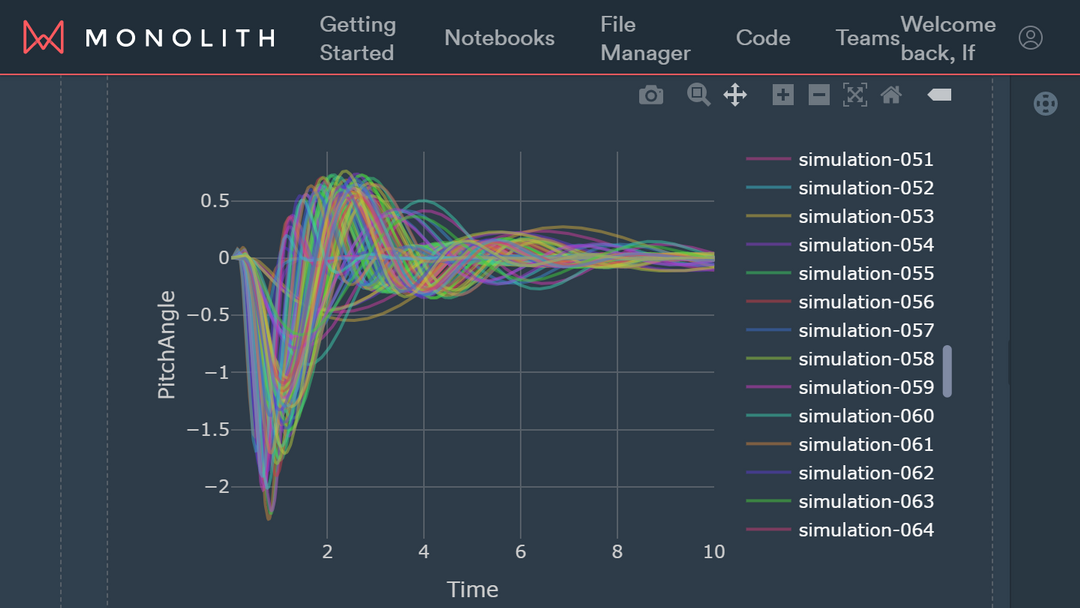Viewport: 1080px width, 608px height.
Task: Toggle spike lines tag icon
Action: (x=939, y=95)
